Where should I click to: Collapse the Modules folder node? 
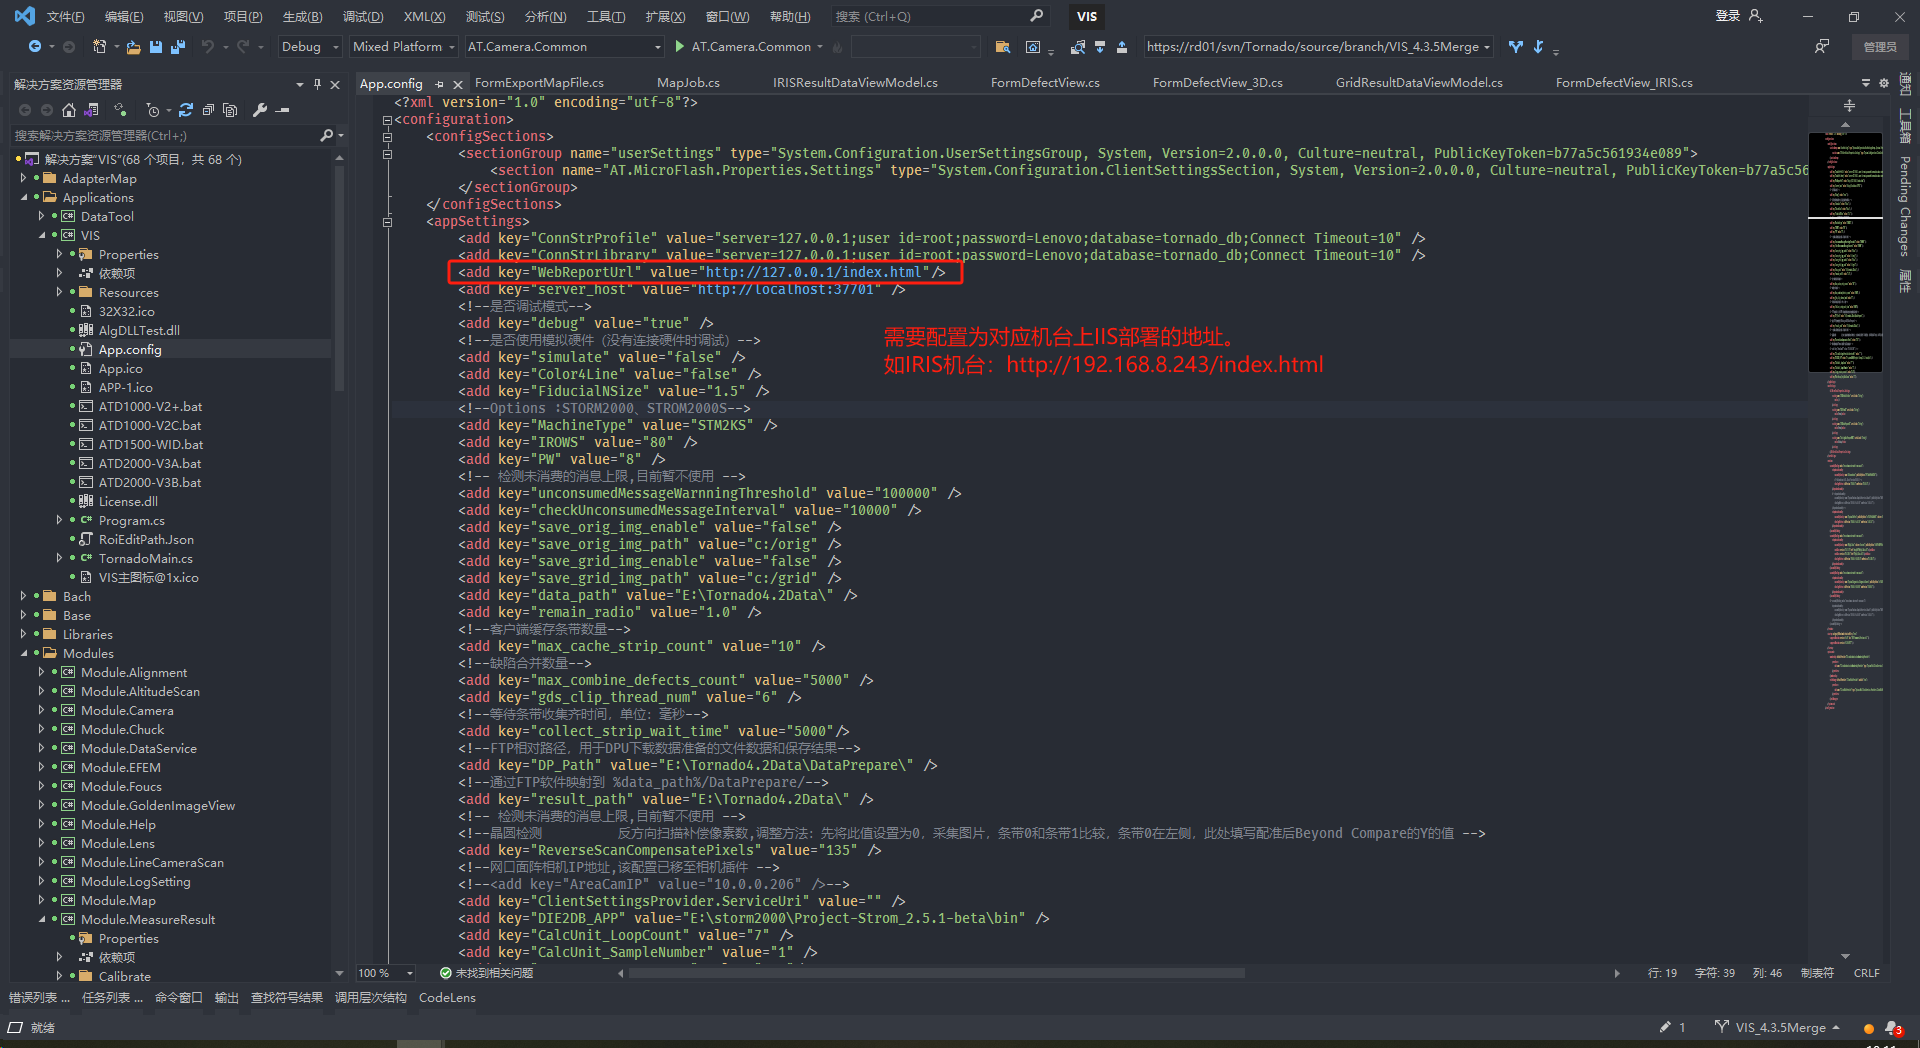24,653
